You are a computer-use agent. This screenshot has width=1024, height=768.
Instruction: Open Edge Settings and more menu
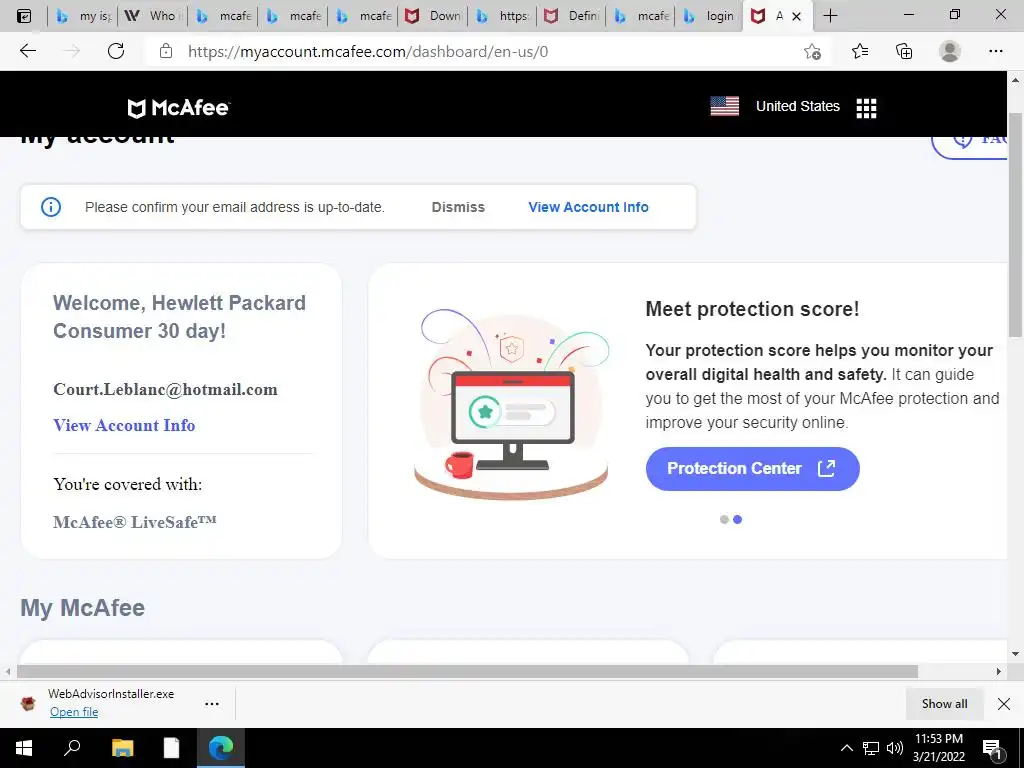[995, 51]
